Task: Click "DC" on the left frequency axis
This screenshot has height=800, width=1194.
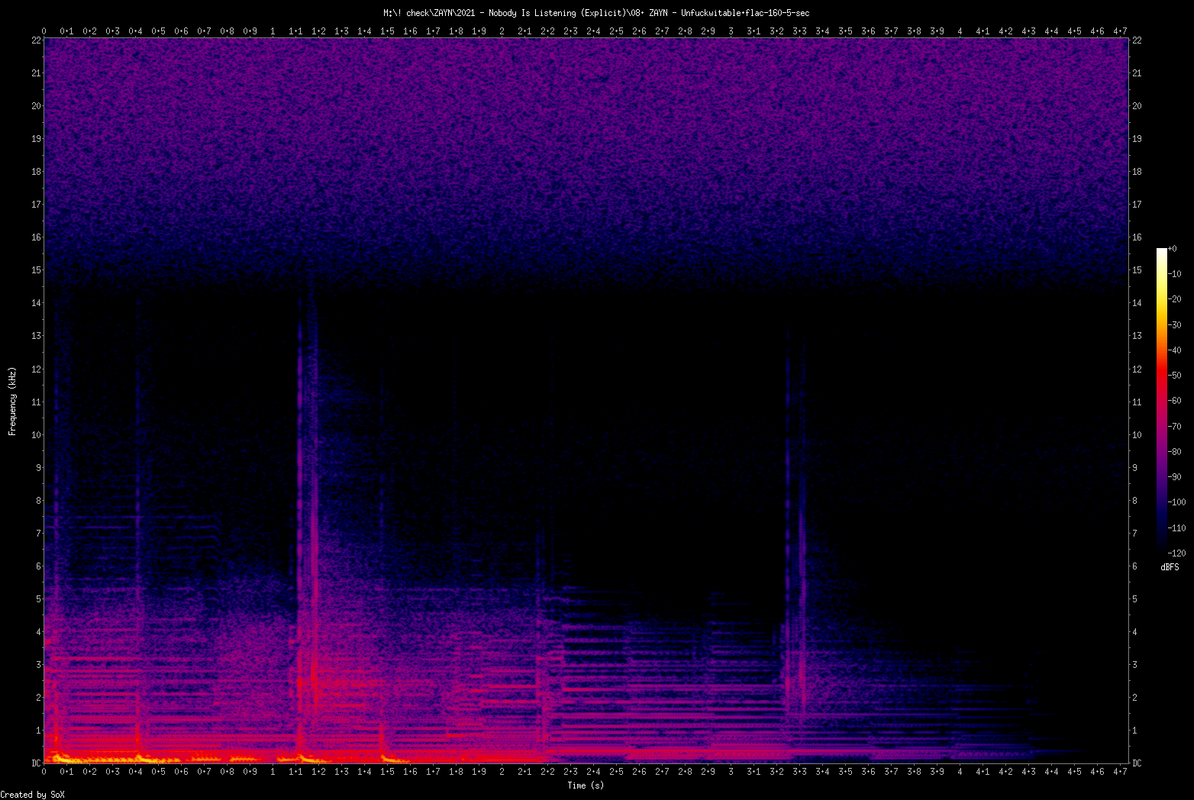Action: (x=36, y=763)
